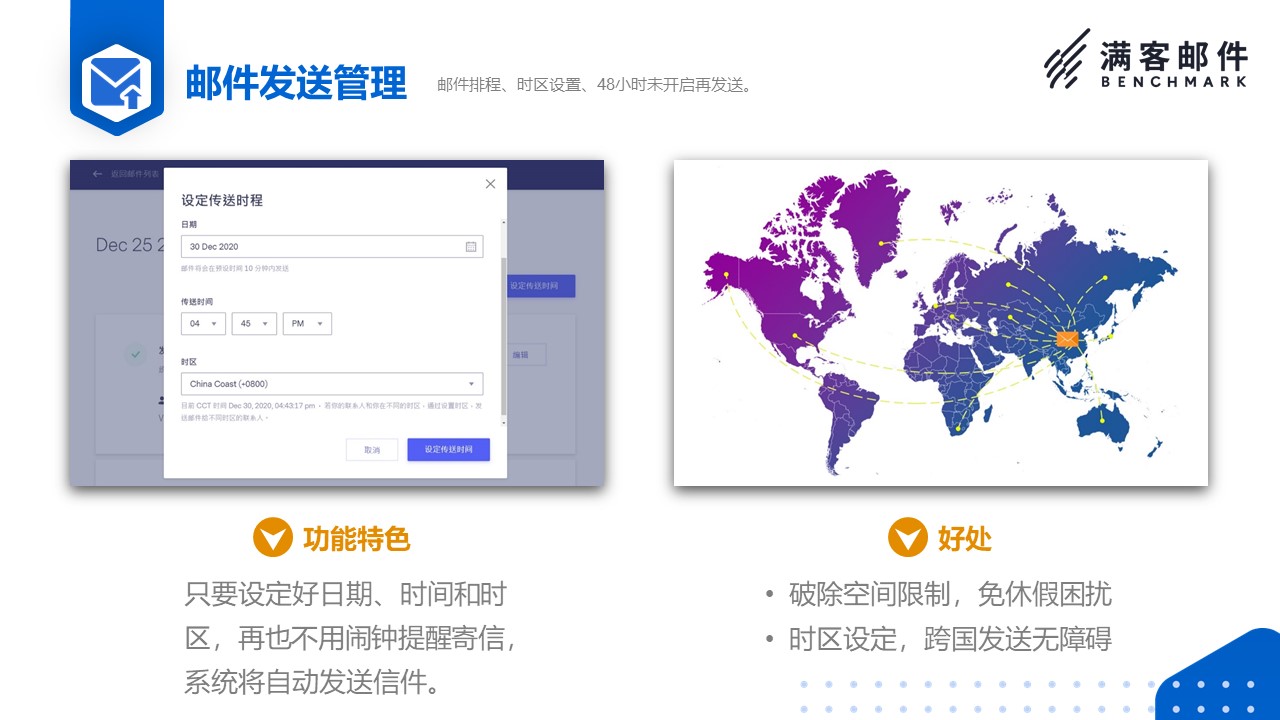Open the China Coast (+0800) timezone dropdown

coord(332,383)
